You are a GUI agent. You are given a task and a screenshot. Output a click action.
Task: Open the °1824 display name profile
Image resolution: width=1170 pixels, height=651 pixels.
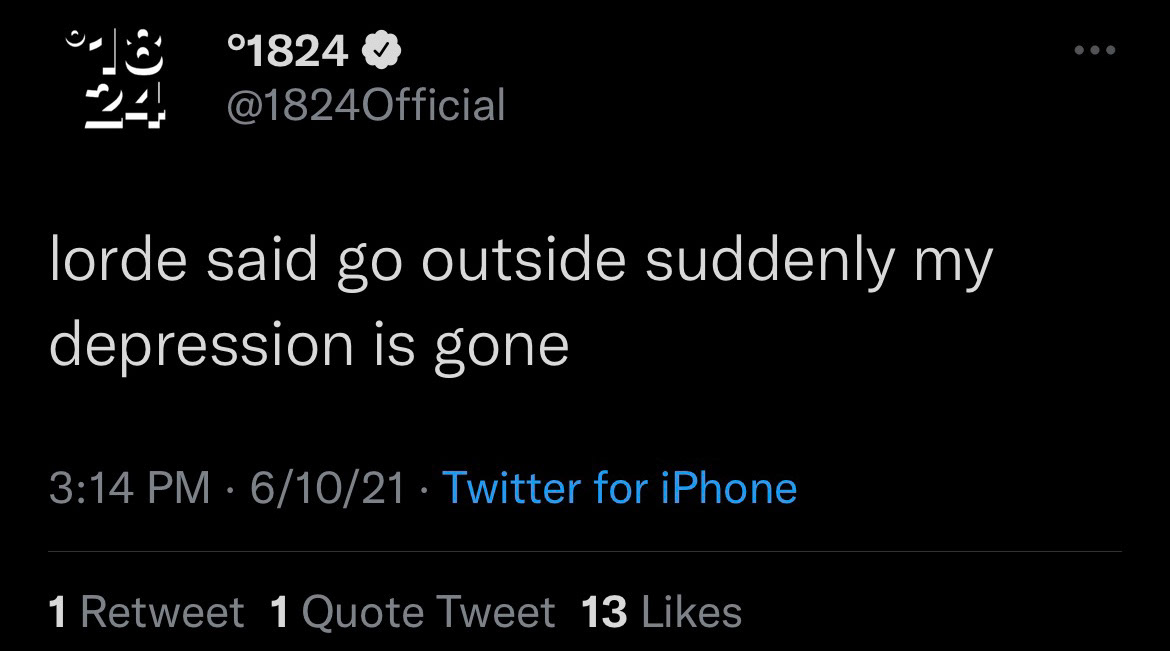click(288, 50)
